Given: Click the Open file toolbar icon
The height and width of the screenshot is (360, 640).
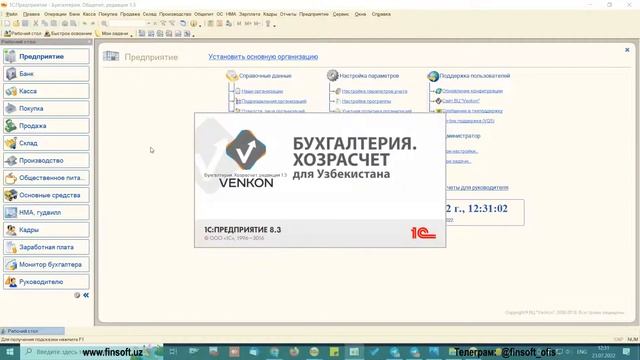Looking at the screenshot, I should 16,24.
